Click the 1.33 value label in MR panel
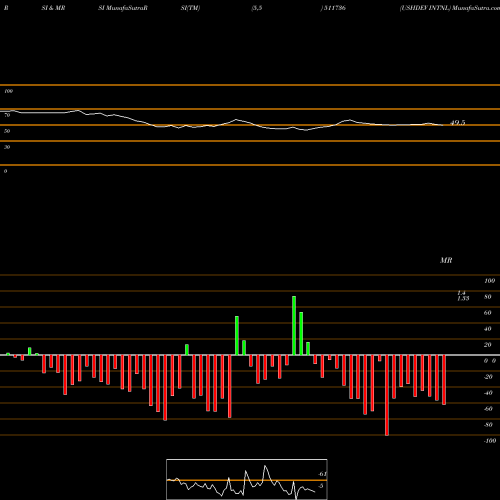500x500 pixels. click(x=463, y=299)
